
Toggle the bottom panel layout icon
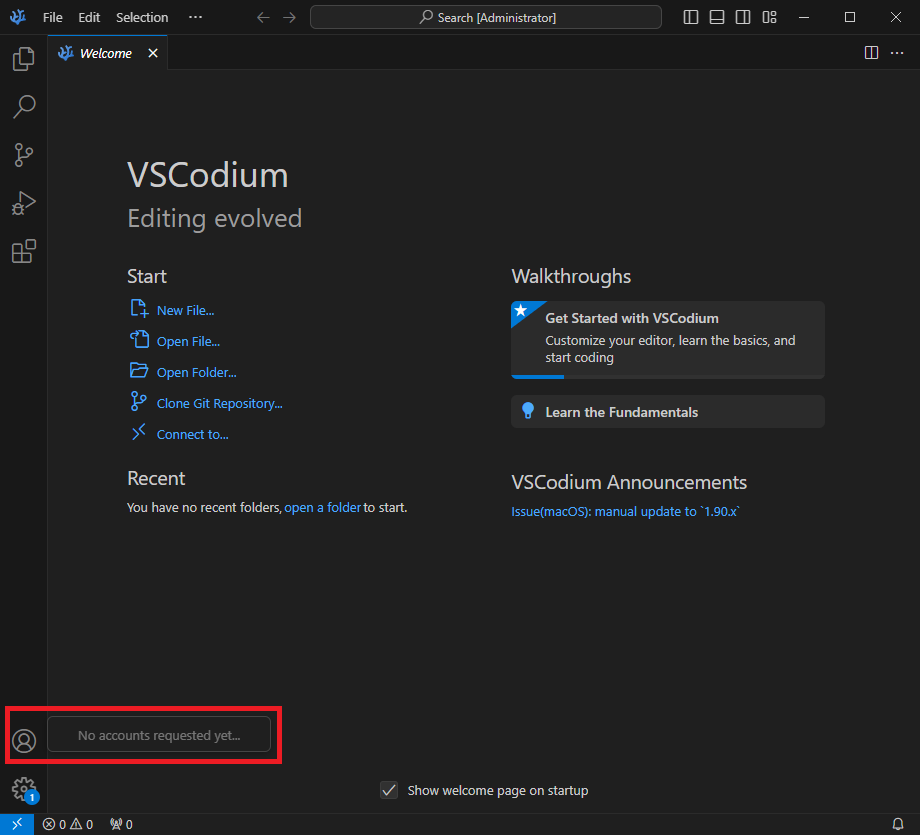tap(716, 17)
